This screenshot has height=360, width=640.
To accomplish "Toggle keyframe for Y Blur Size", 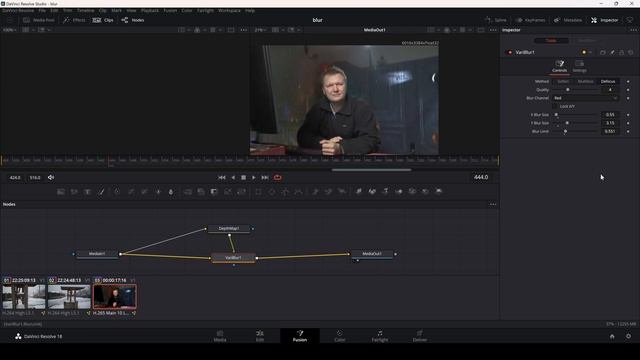I will click(628, 123).
